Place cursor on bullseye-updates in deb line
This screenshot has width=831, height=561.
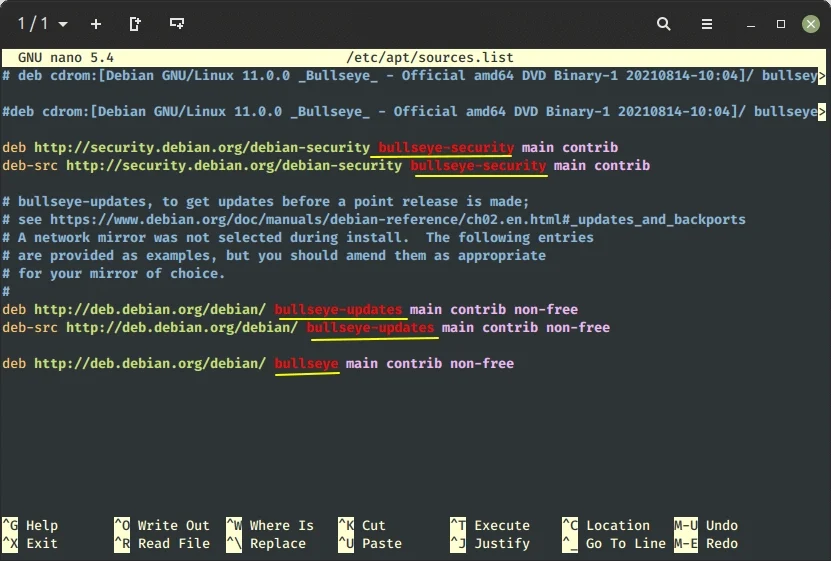click(338, 309)
